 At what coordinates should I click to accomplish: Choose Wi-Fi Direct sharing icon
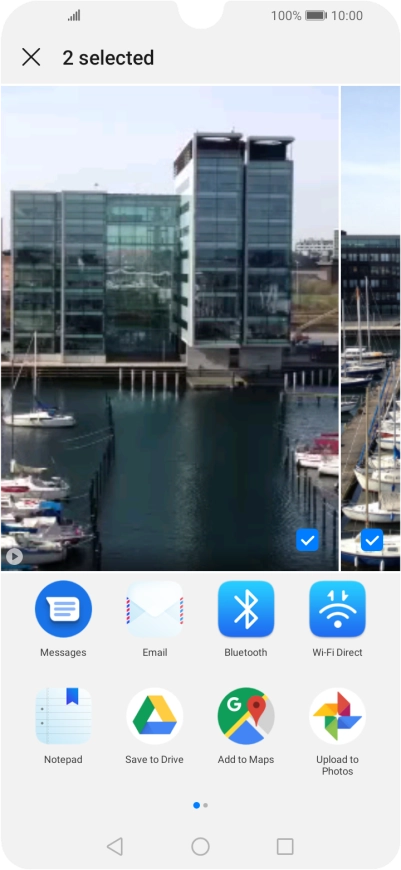tap(337, 609)
